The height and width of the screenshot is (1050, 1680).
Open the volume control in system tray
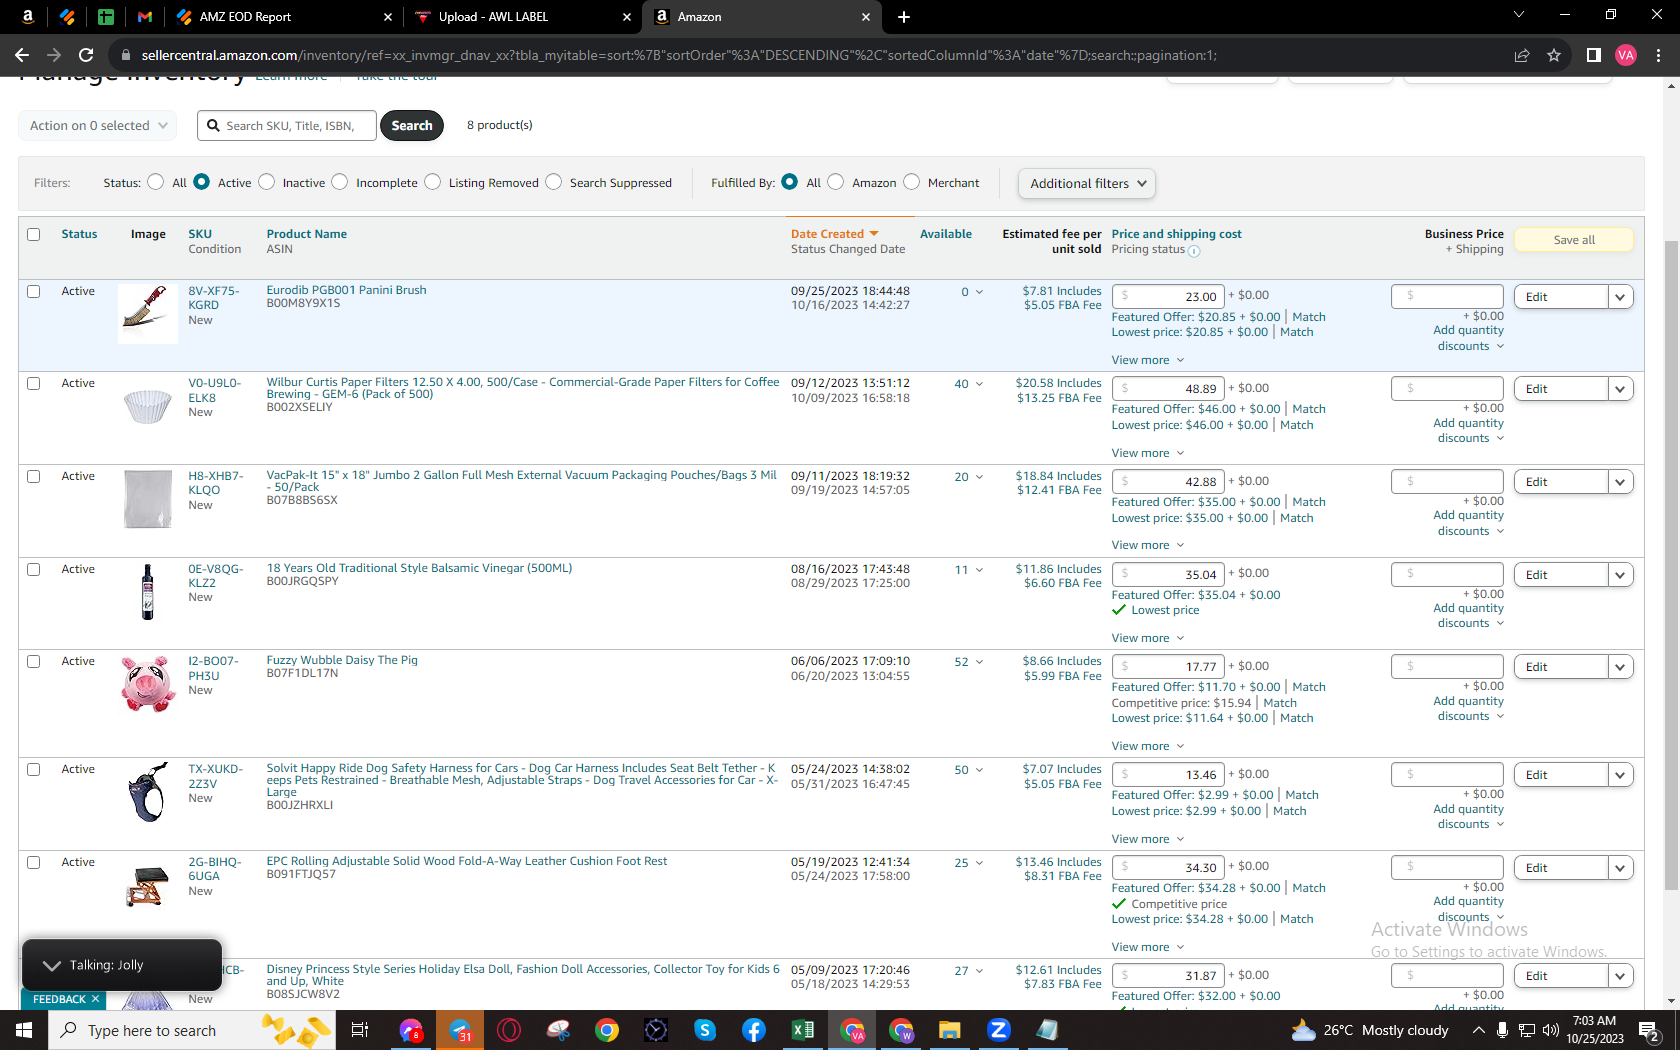1551,1030
